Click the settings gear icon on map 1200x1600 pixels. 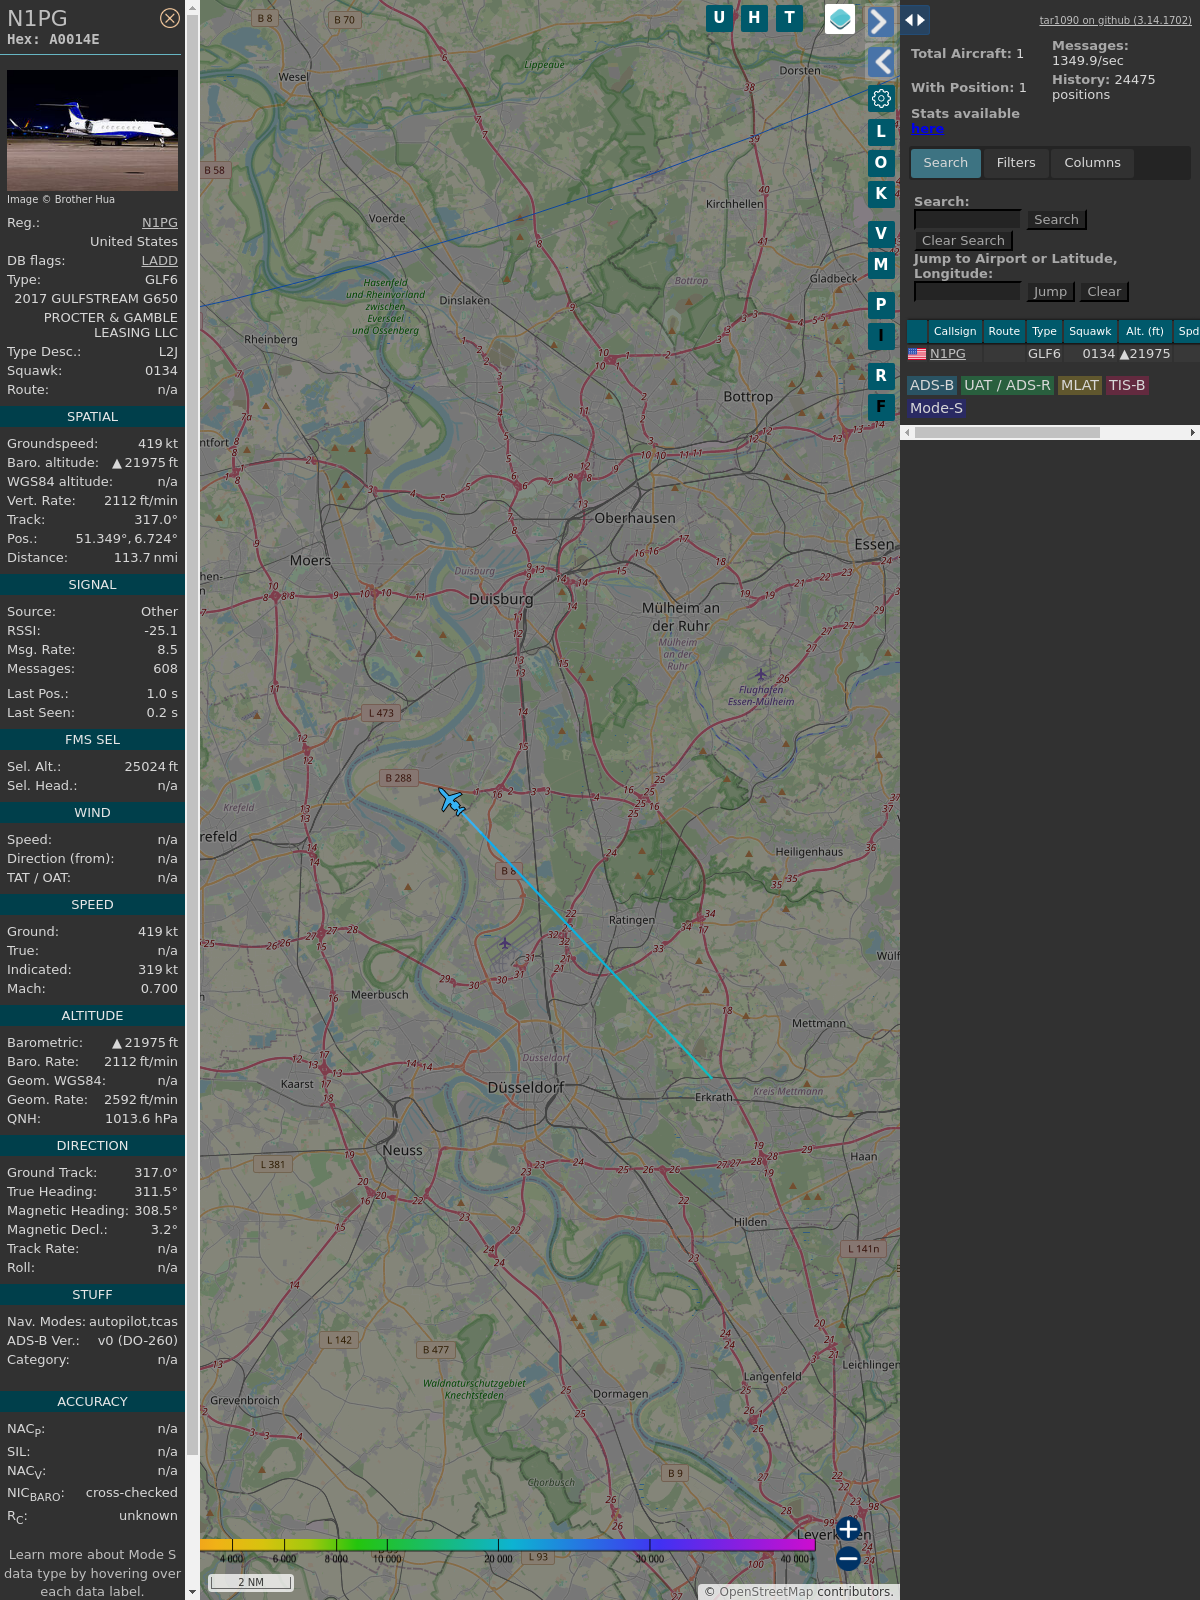pyautogui.click(x=881, y=98)
